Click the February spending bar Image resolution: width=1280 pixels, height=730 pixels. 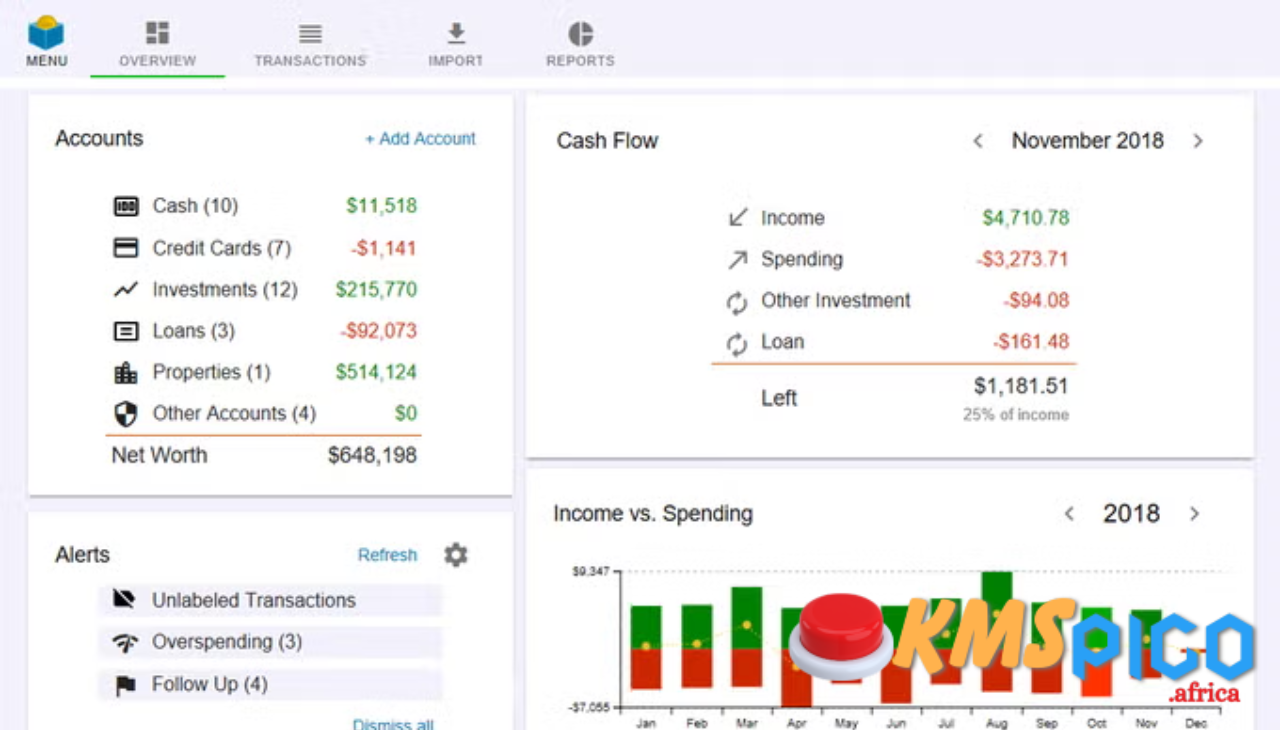pos(697,668)
